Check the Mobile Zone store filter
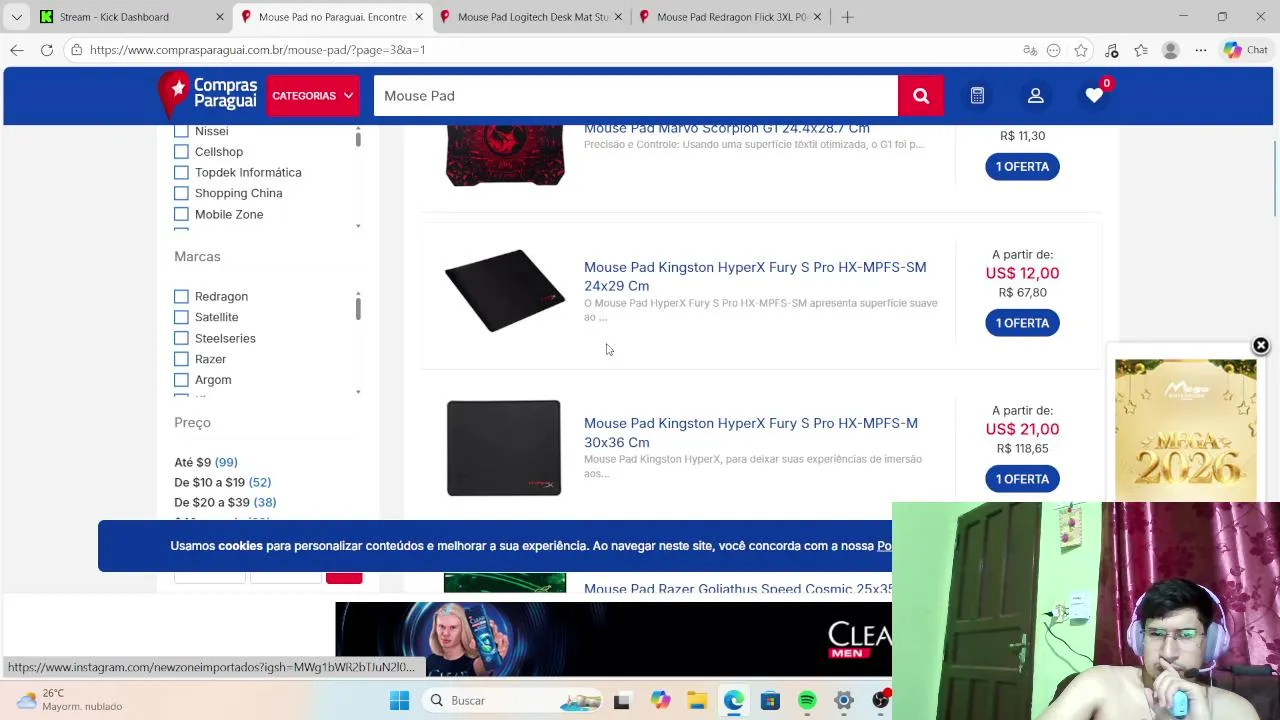This screenshot has height=720, width=1280. (x=181, y=214)
